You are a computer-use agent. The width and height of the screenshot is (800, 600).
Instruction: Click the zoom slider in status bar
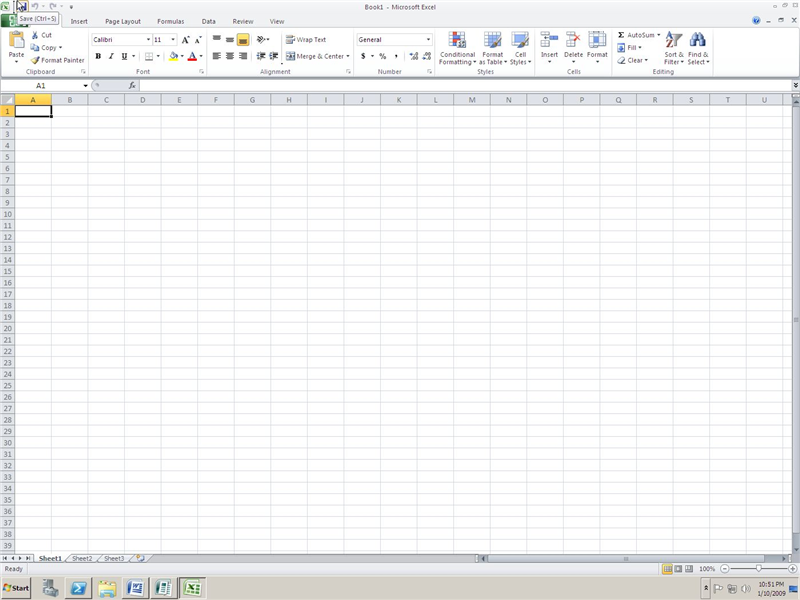point(758,568)
